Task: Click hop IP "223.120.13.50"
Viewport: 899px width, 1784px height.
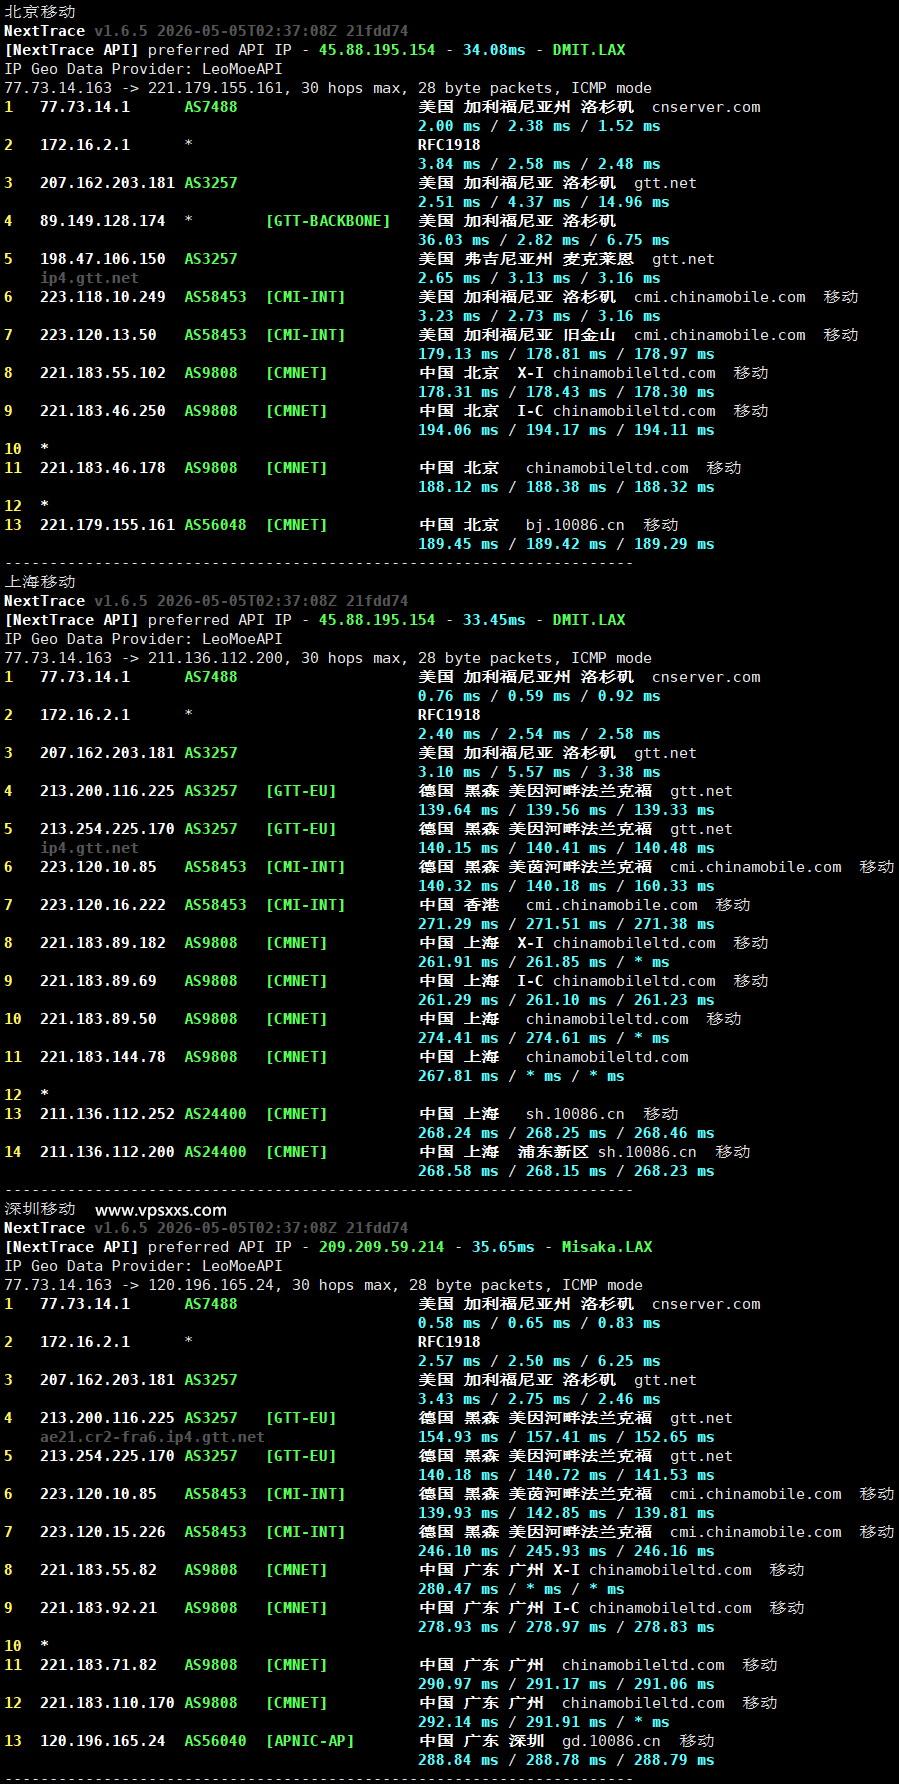Action: [98, 334]
